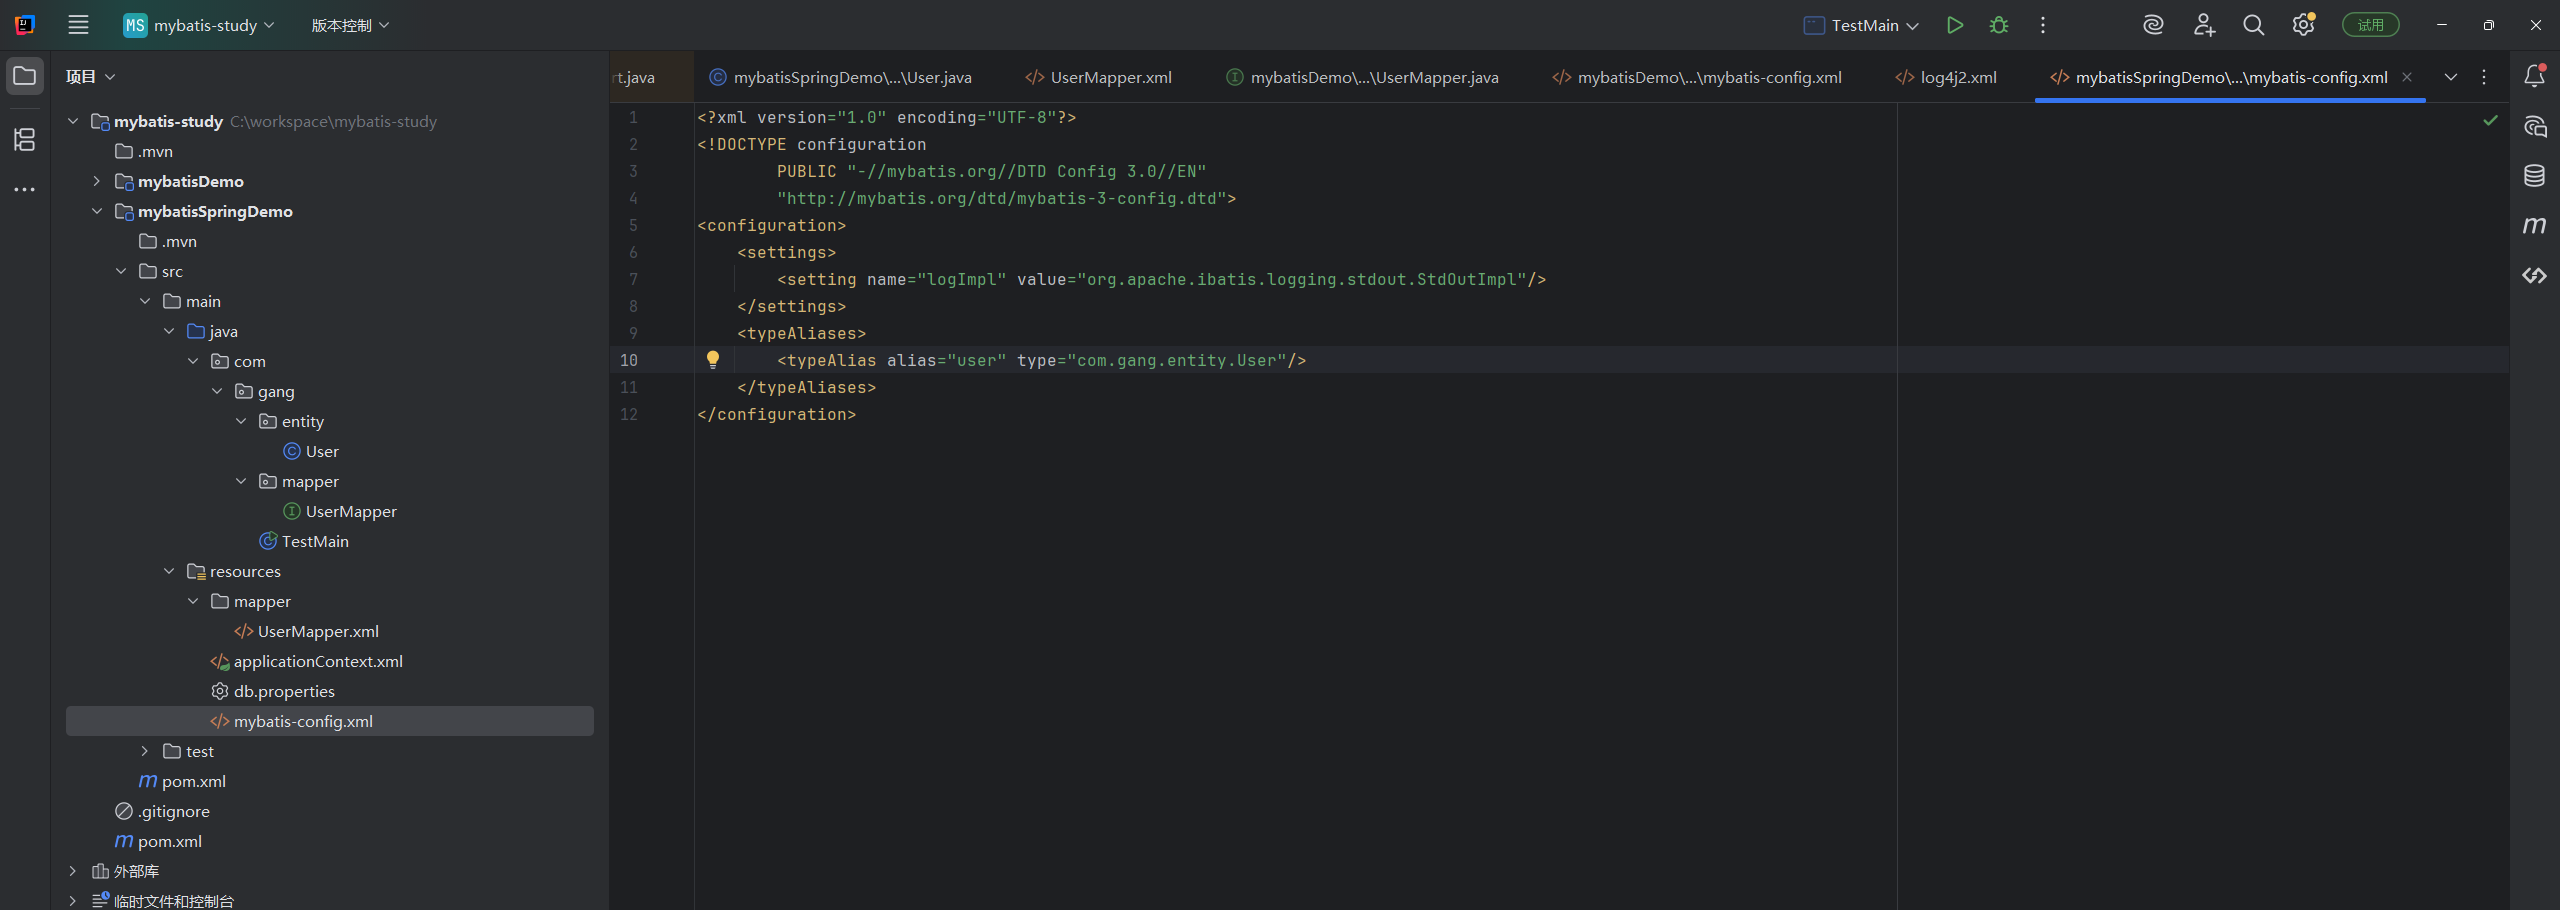Select applicationContext.xml file

coord(318,661)
